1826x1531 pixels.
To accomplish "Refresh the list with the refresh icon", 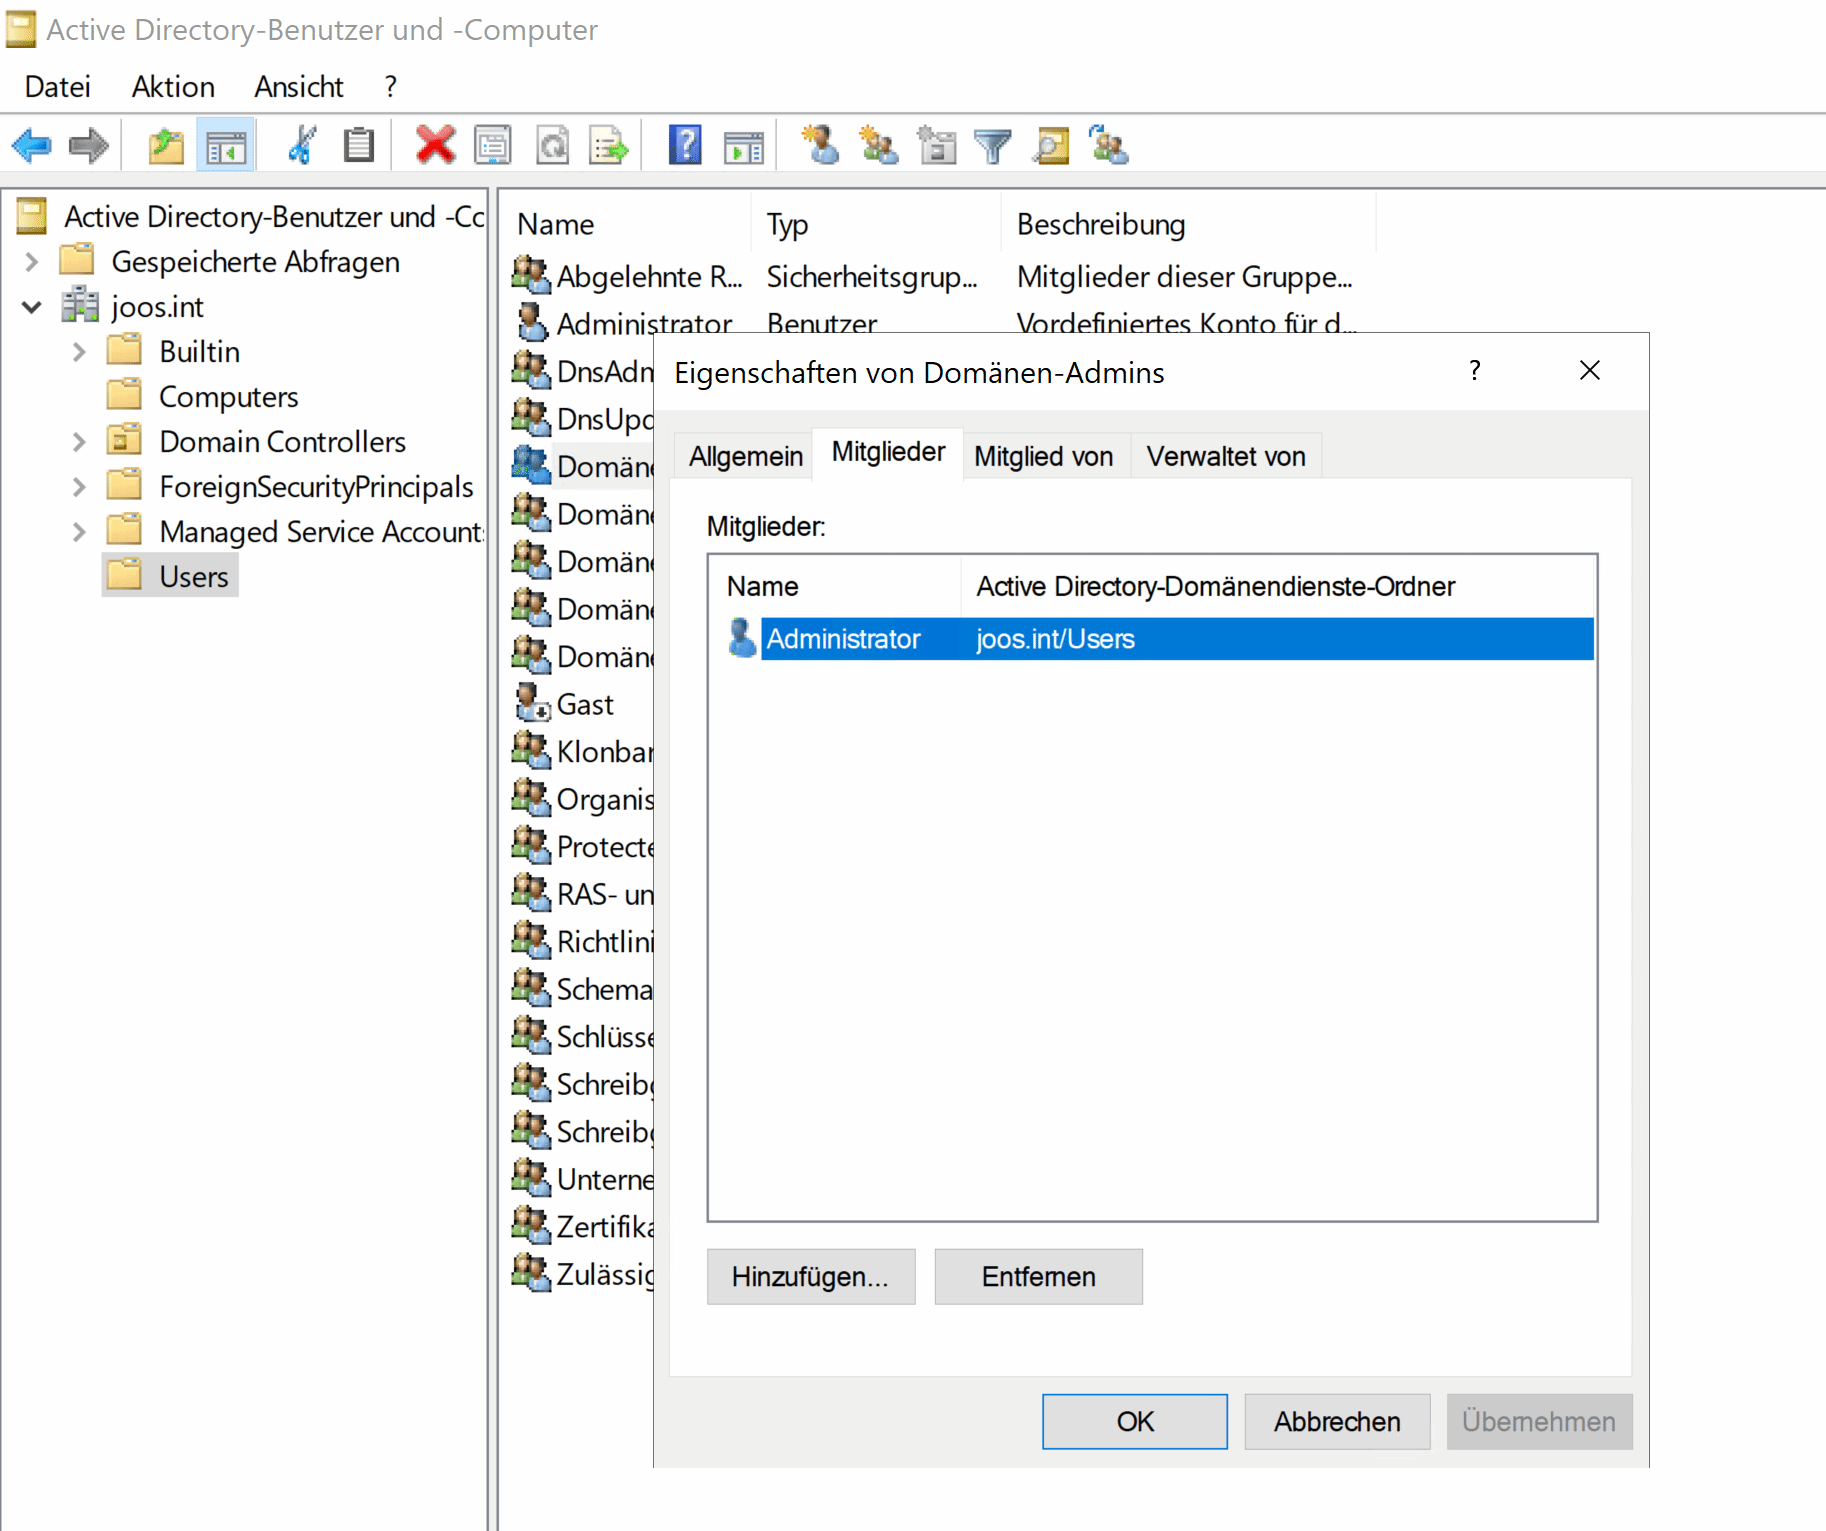I will coord(552,145).
